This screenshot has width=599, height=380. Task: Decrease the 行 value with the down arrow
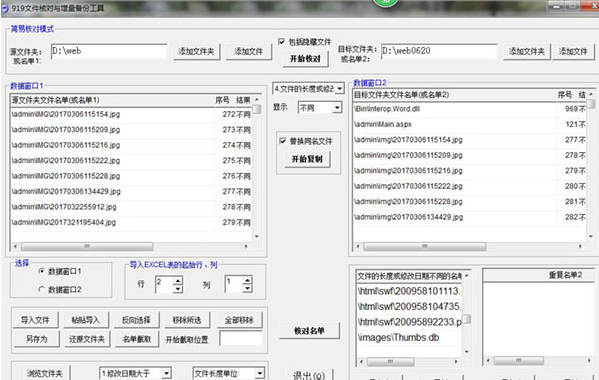(x=178, y=289)
